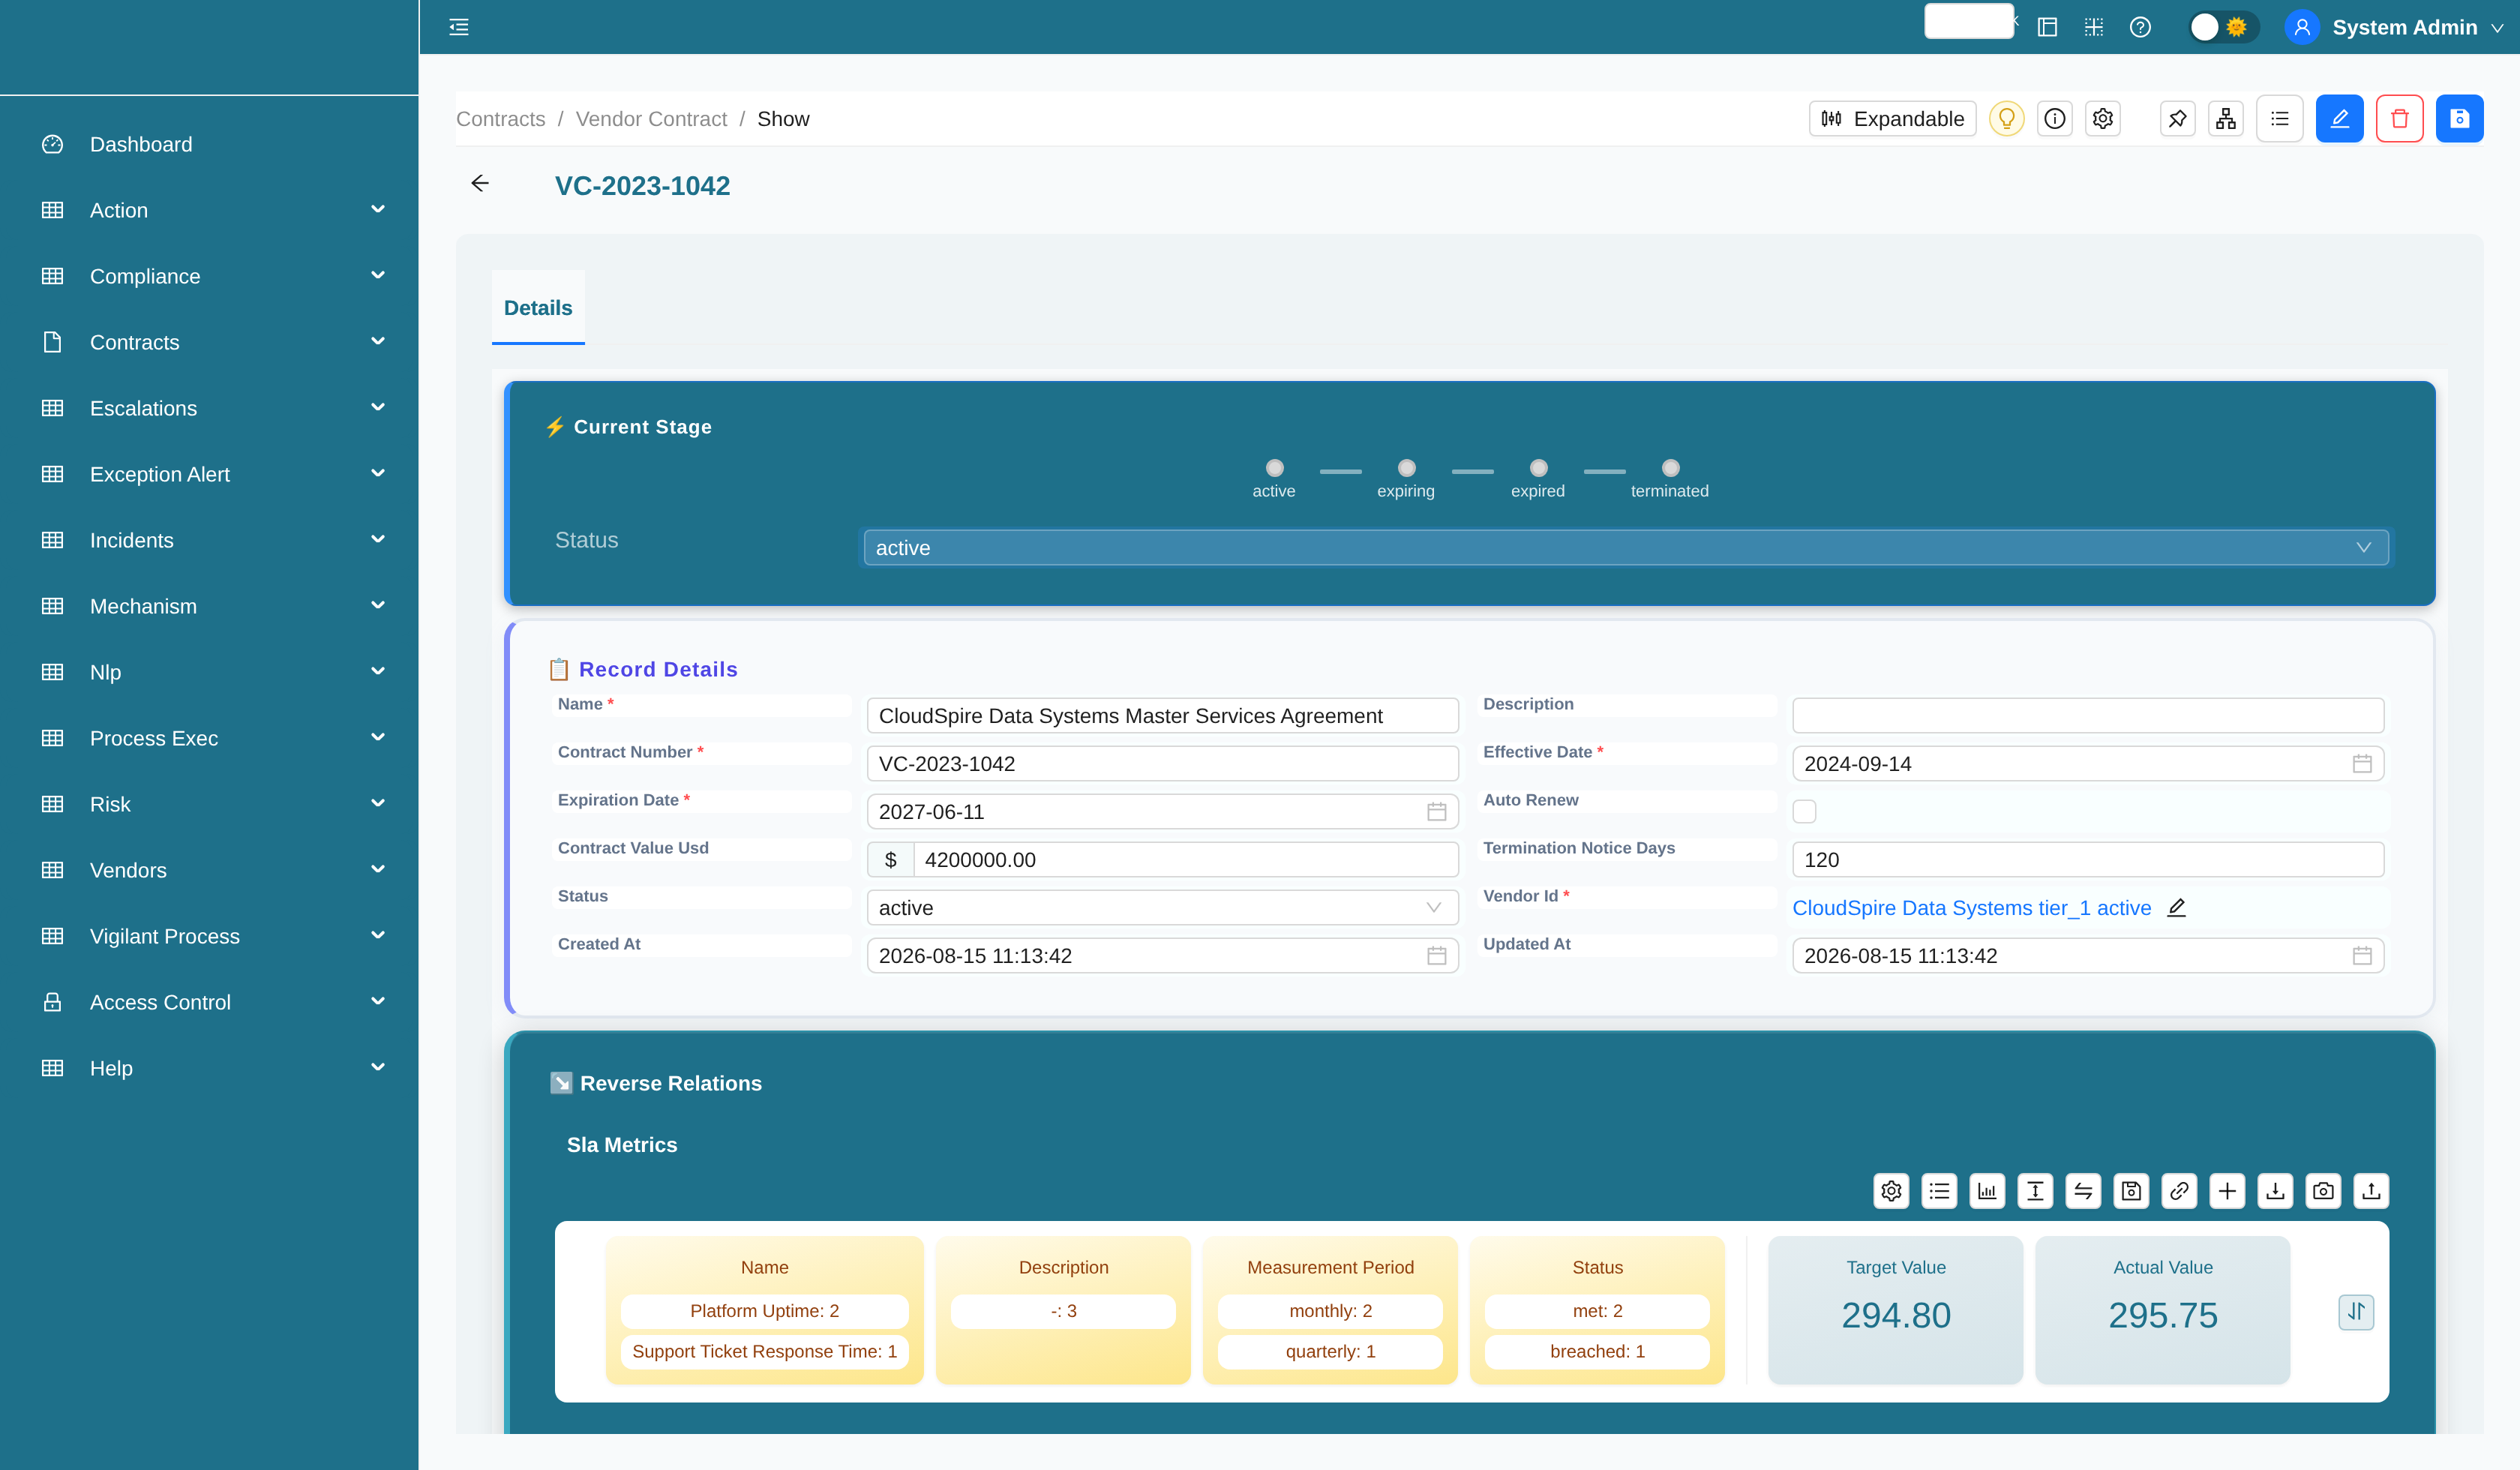
Task: Pin this record with the pin icon
Action: pyautogui.click(x=2177, y=119)
